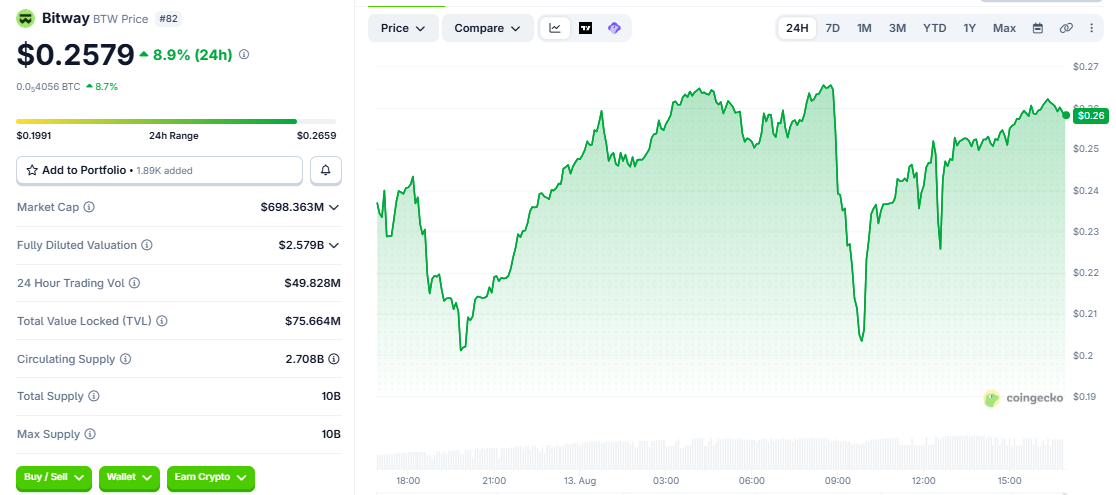1116x495 pixels.
Task: Click the 24h Range label text
Action: 174,135
